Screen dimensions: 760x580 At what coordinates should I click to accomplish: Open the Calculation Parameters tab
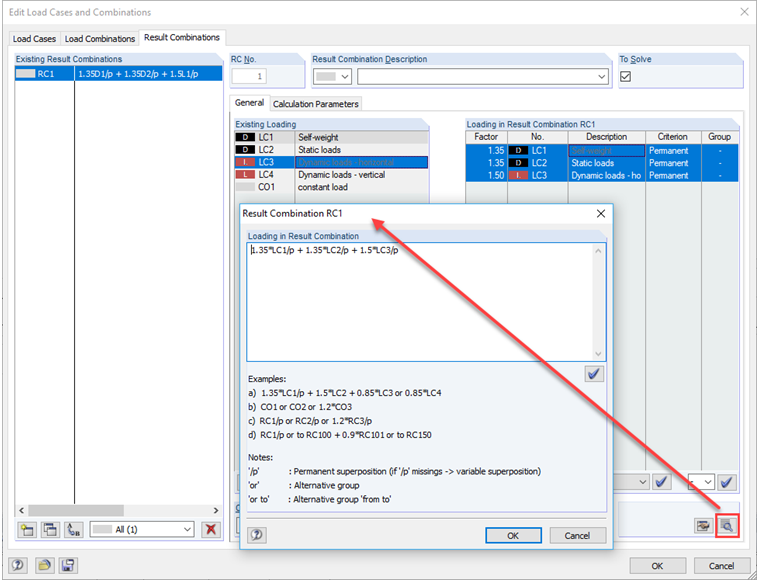point(316,104)
